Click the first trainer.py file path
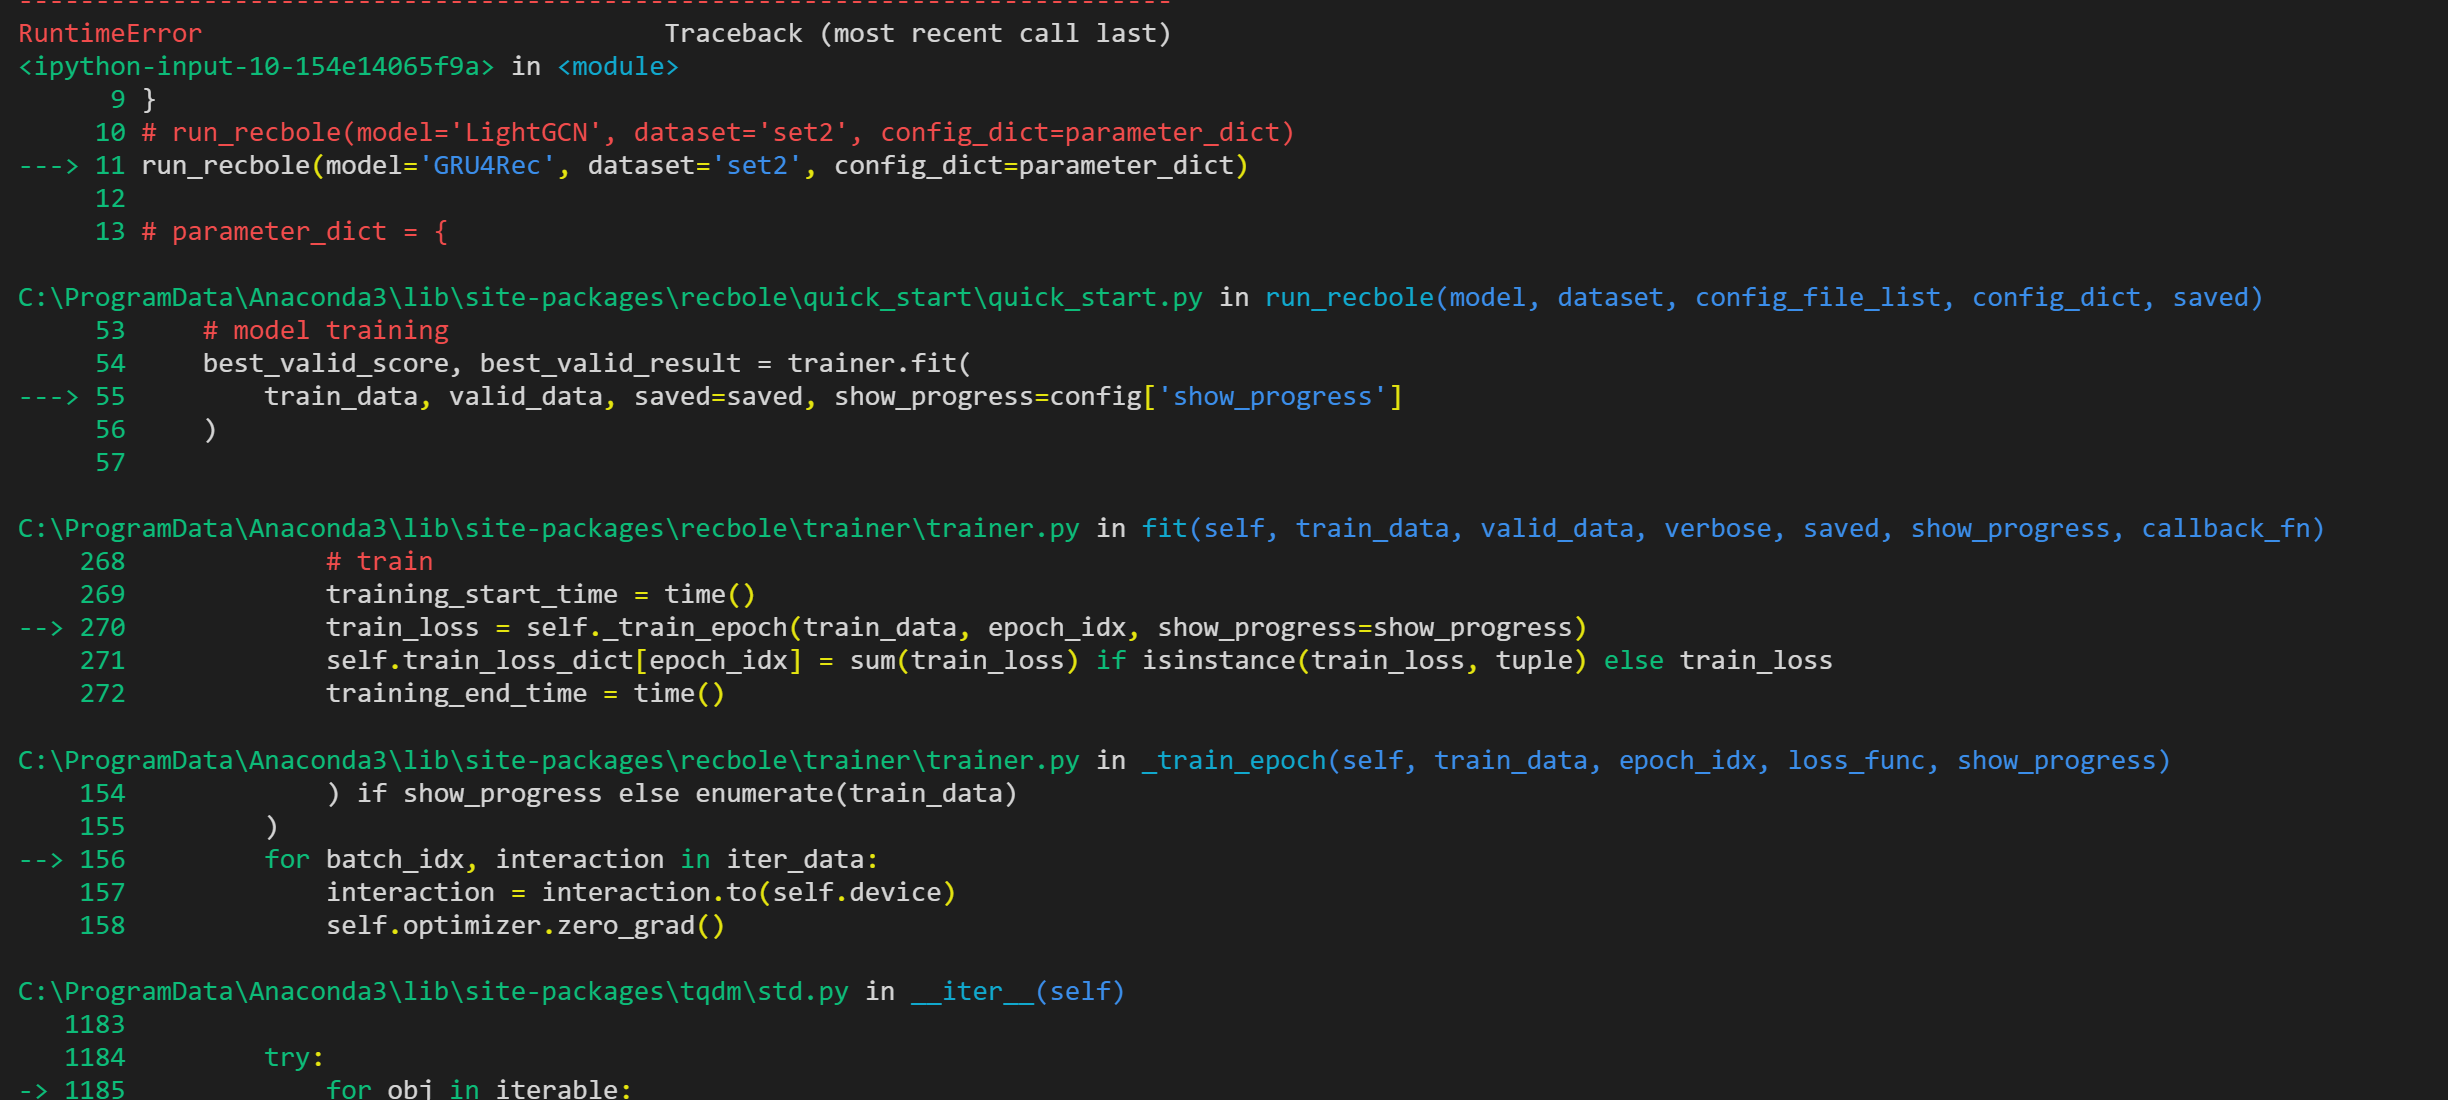Screen dimensions: 2448x1100 [548, 528]
